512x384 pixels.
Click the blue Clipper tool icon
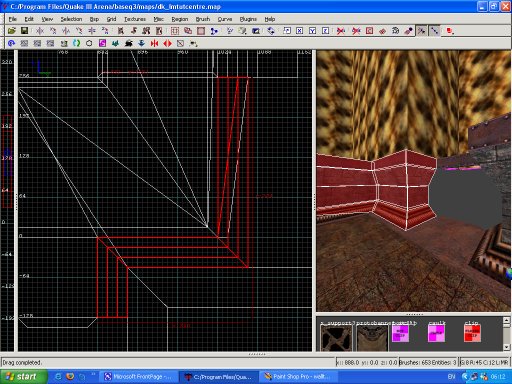[x=214, y=31]
